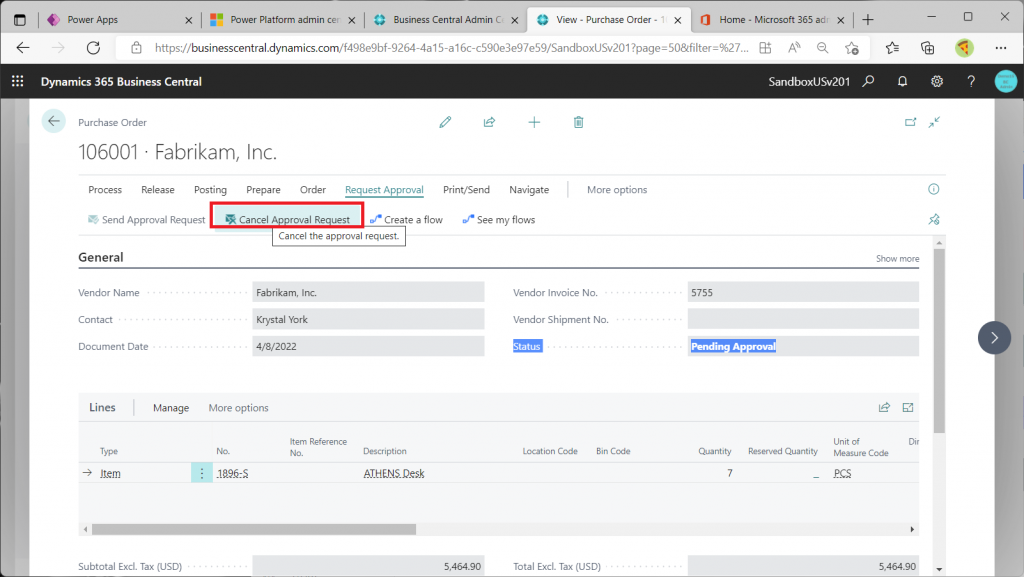The height and width of the screenshot is (577, 1024).
Task: Click browser back arrow
Action: [x=23, y=48]
